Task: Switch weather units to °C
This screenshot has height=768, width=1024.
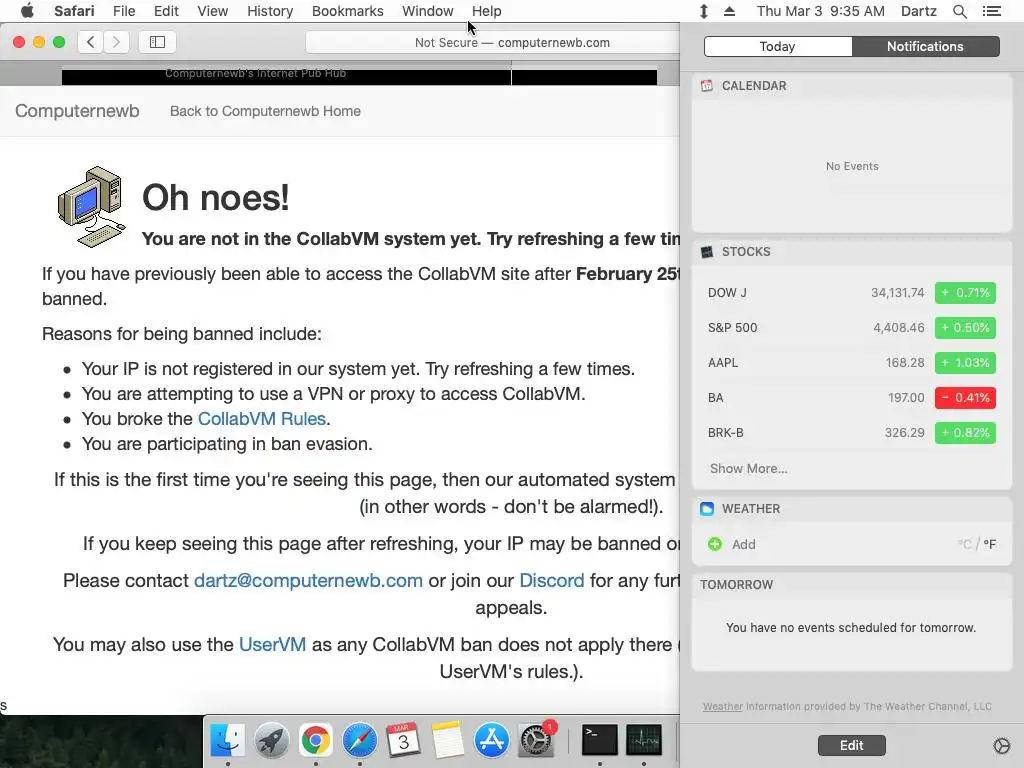Action: (x=965, y=544)
